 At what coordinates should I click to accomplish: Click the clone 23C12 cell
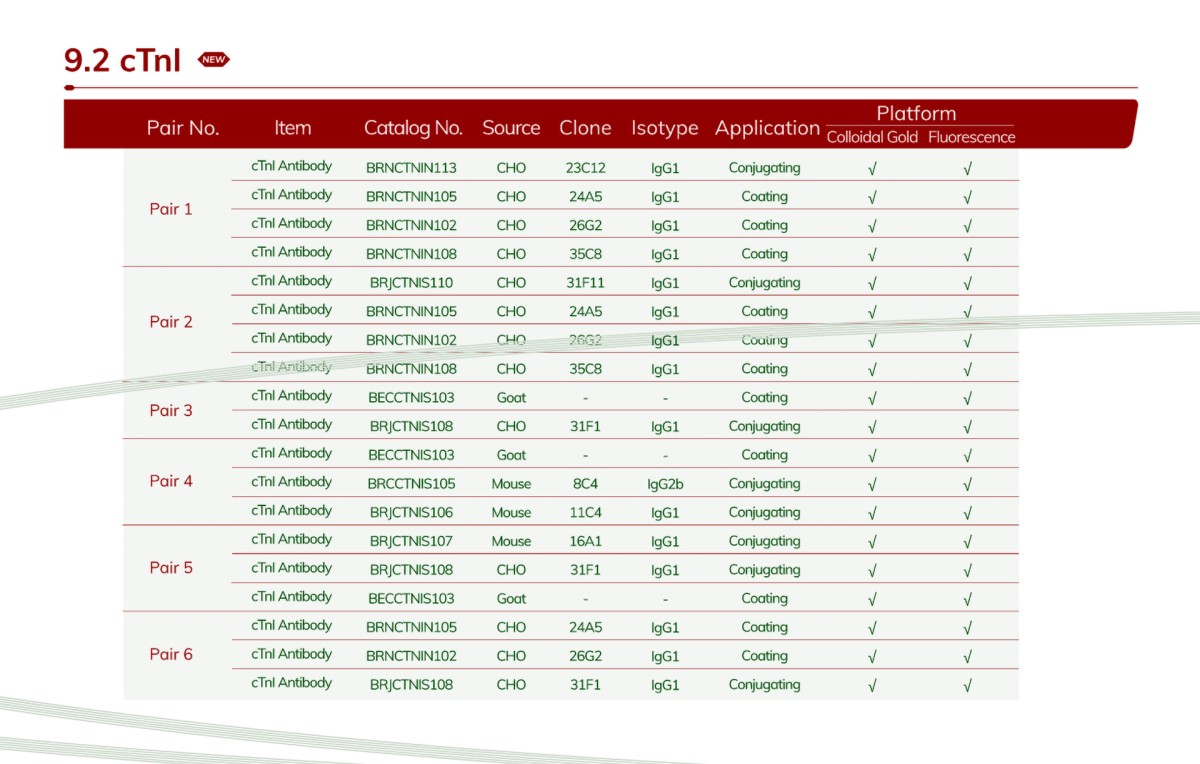coord(585,168)
